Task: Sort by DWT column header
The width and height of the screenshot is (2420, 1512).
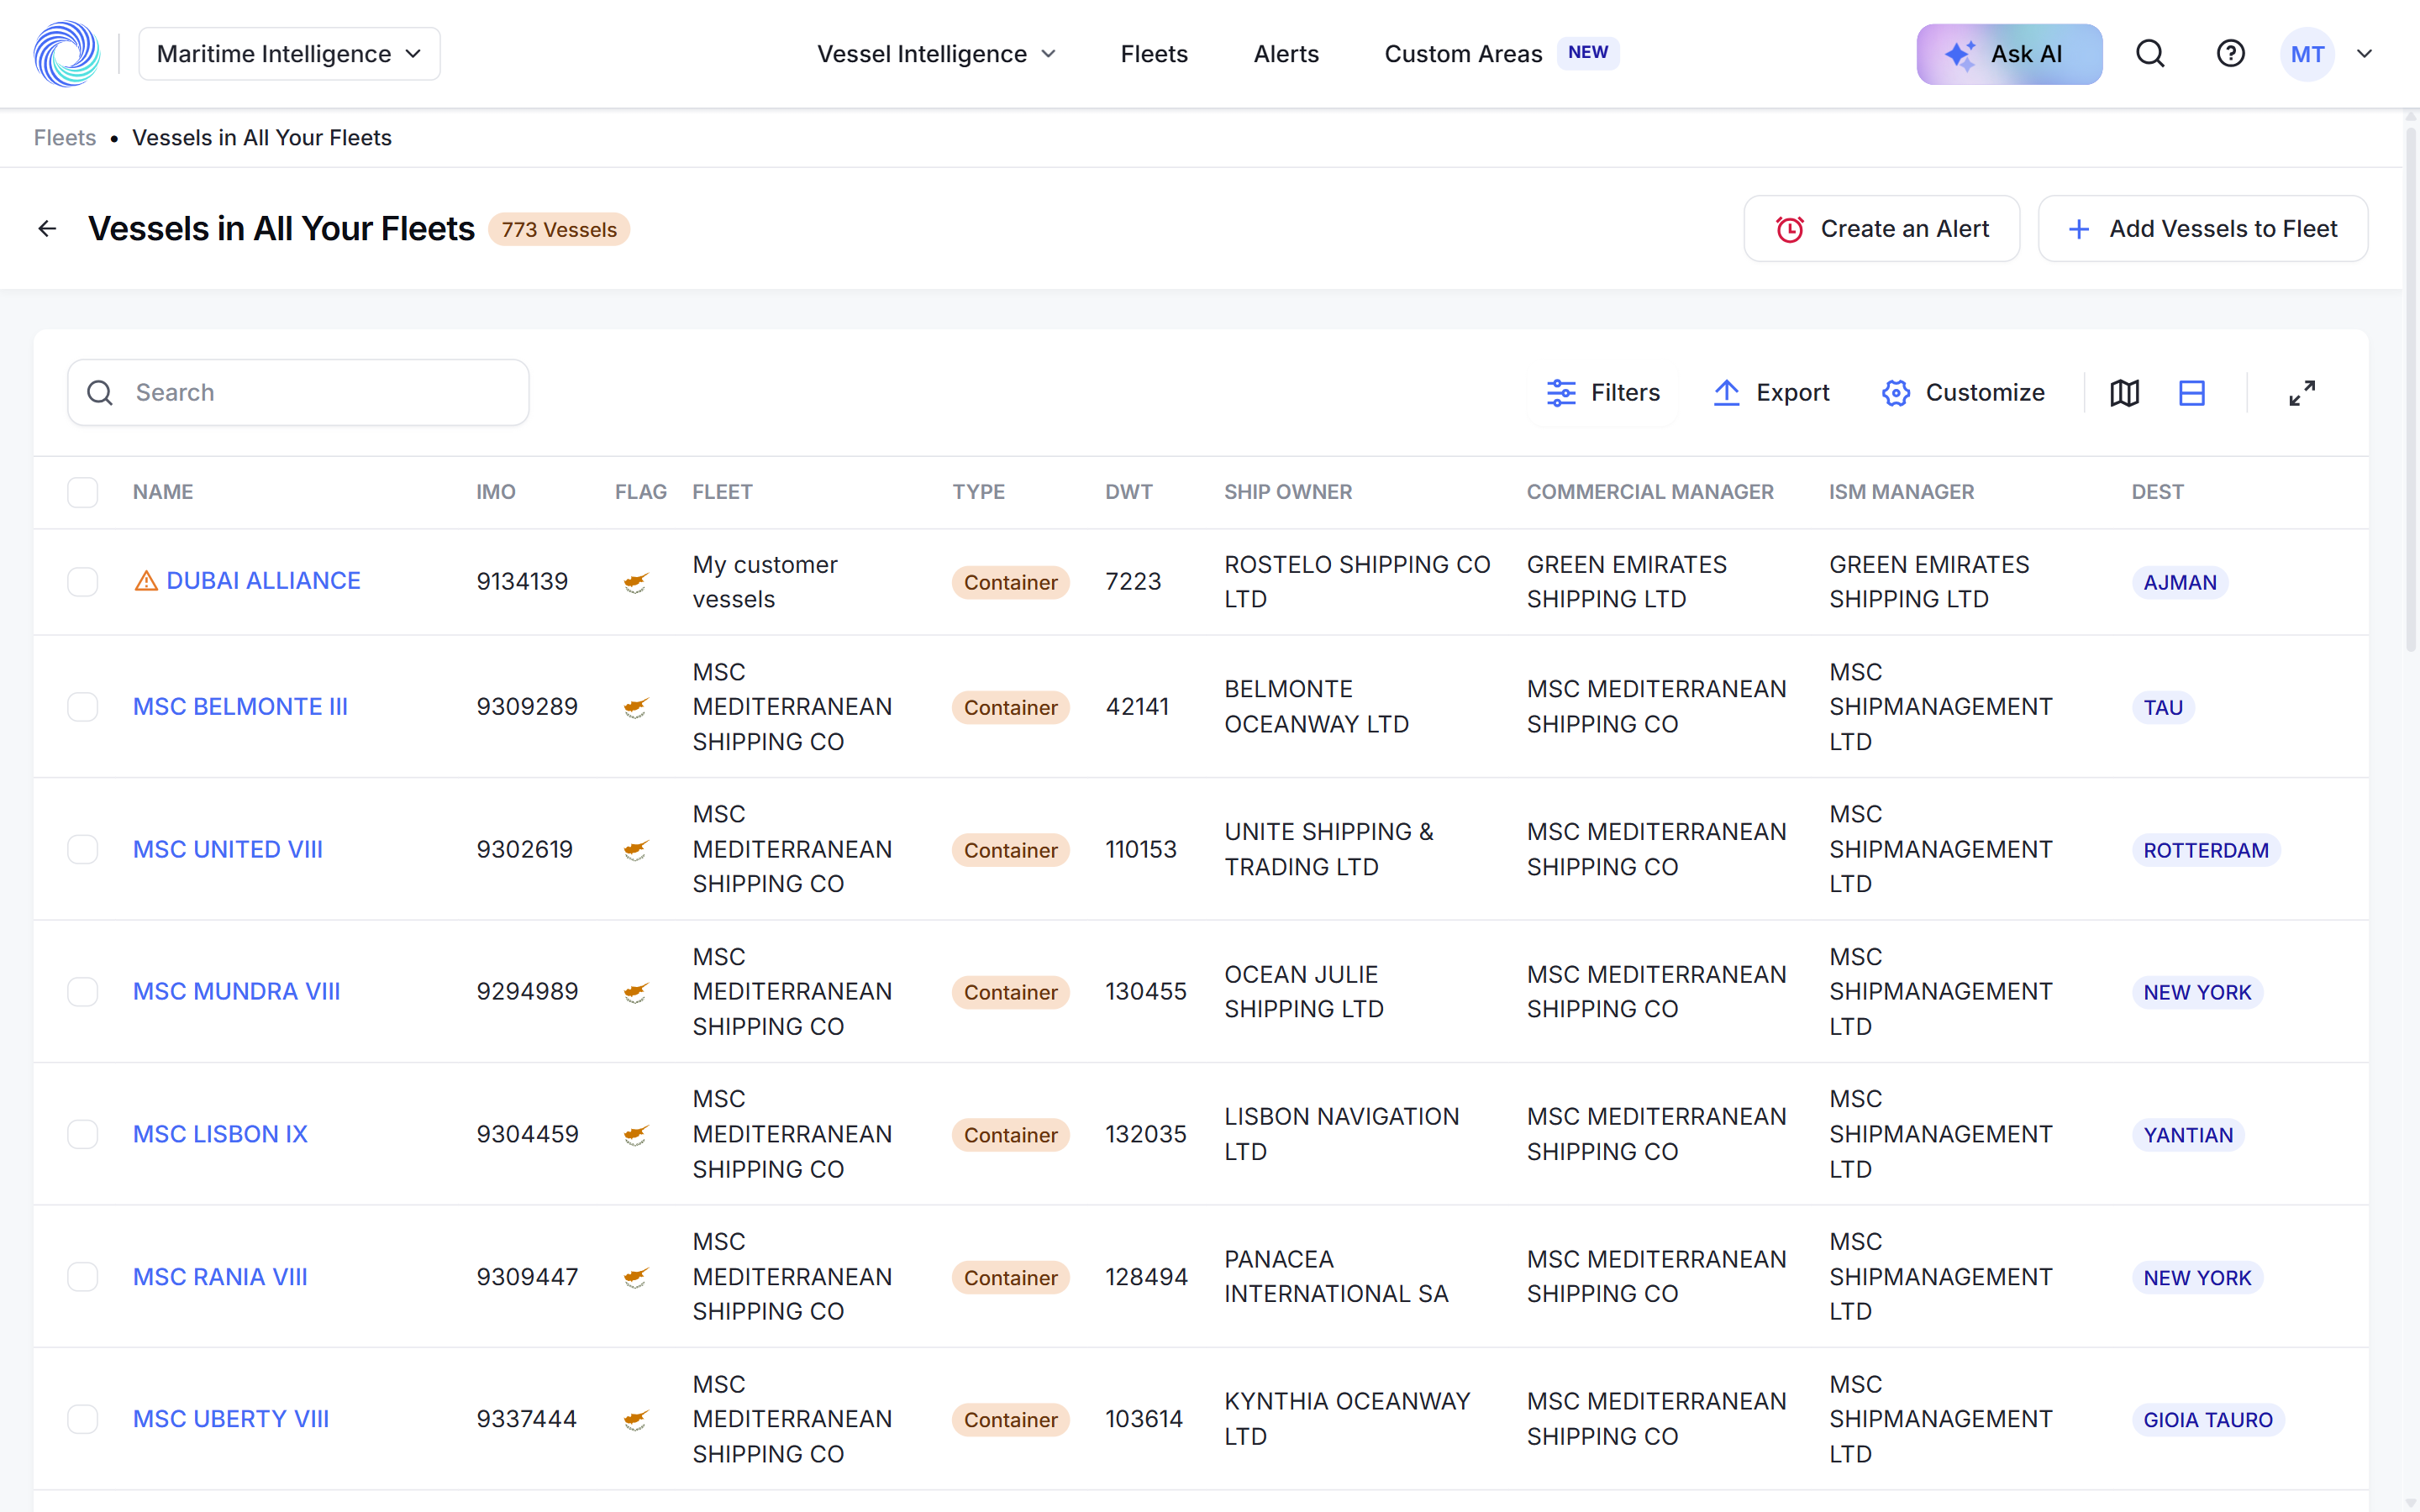Action: [1128, 492]
